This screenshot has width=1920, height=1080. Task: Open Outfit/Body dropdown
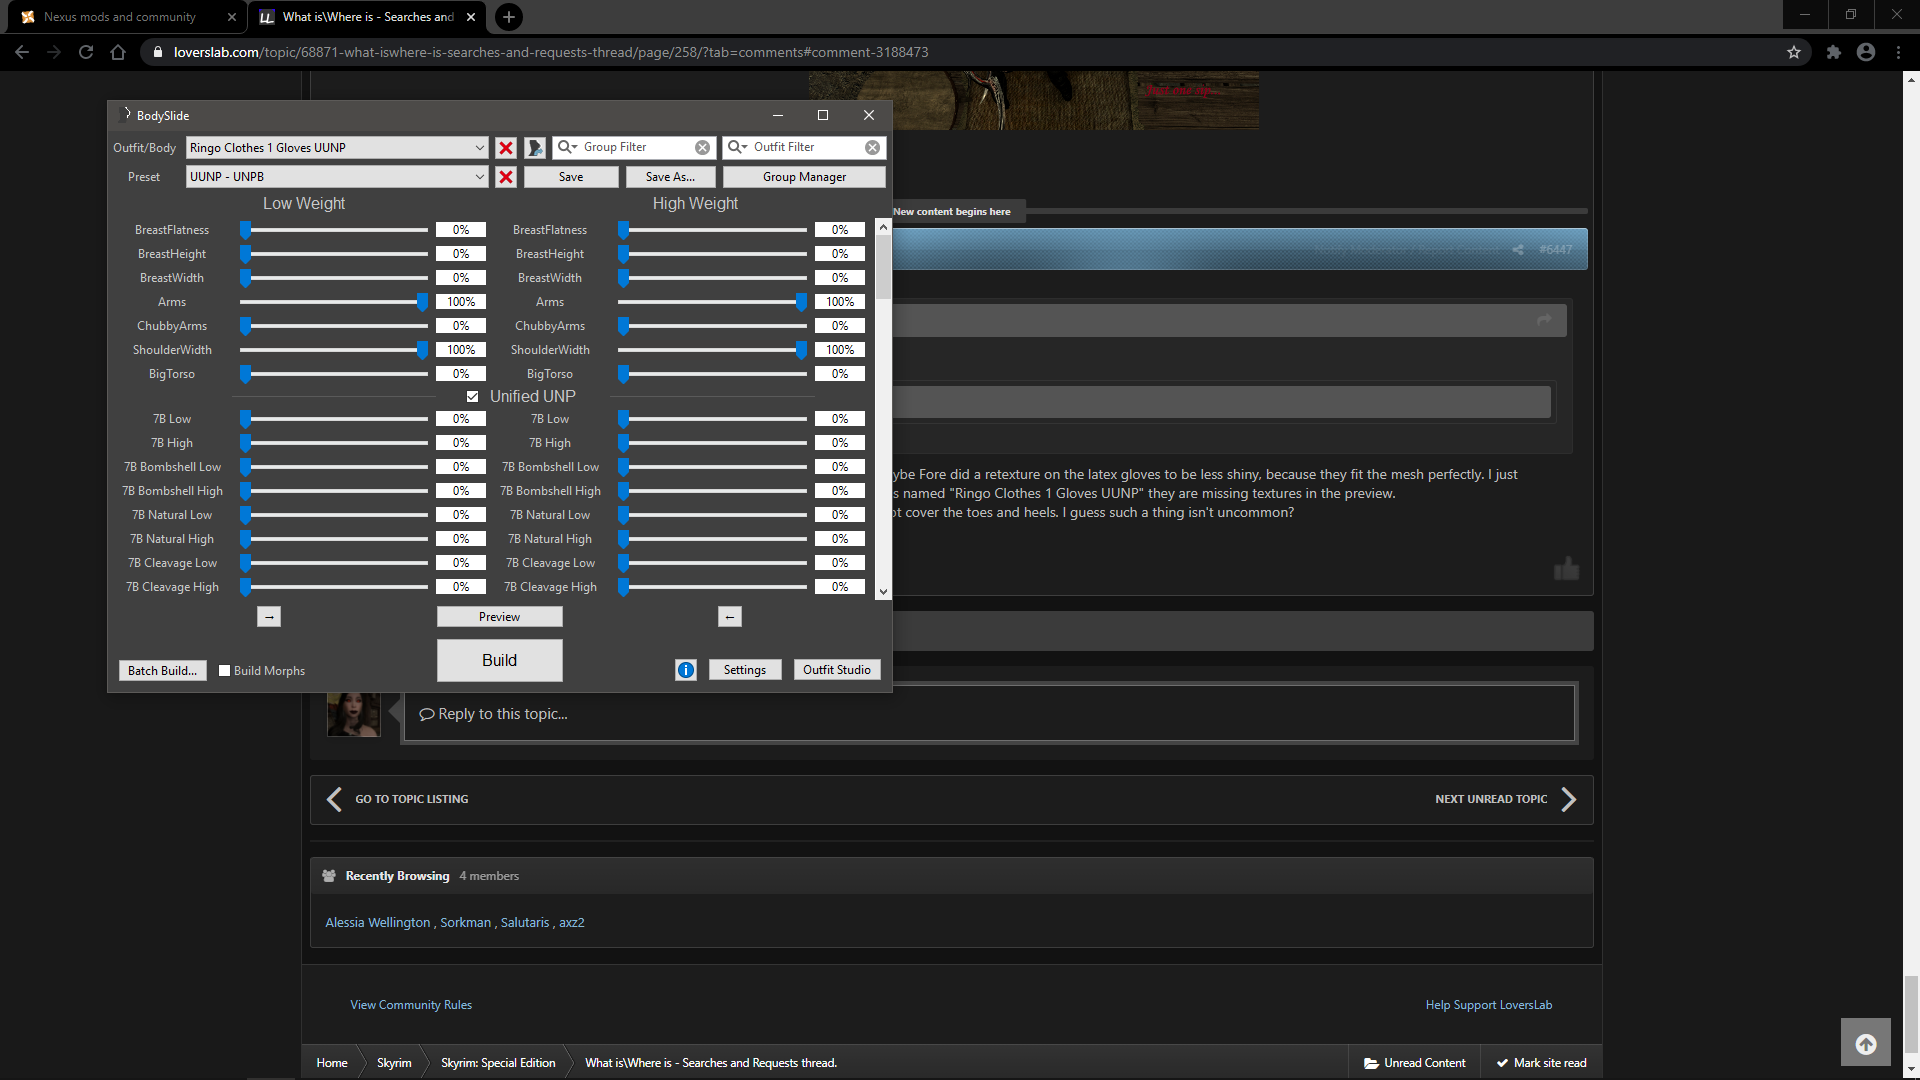(x=337, y=148)
